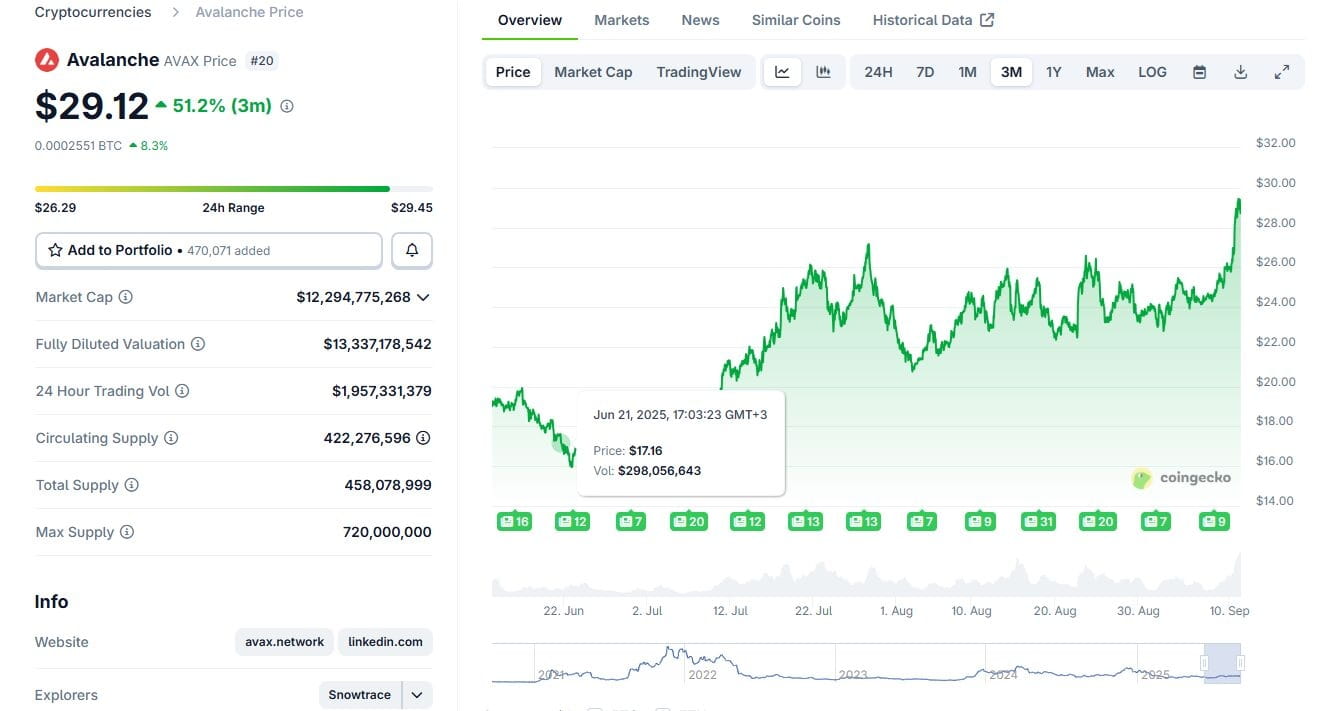The width and height of the screenshot is (1338, 711).
Task: Click Add to Portfolio button
Action: (x=209, y=250)
